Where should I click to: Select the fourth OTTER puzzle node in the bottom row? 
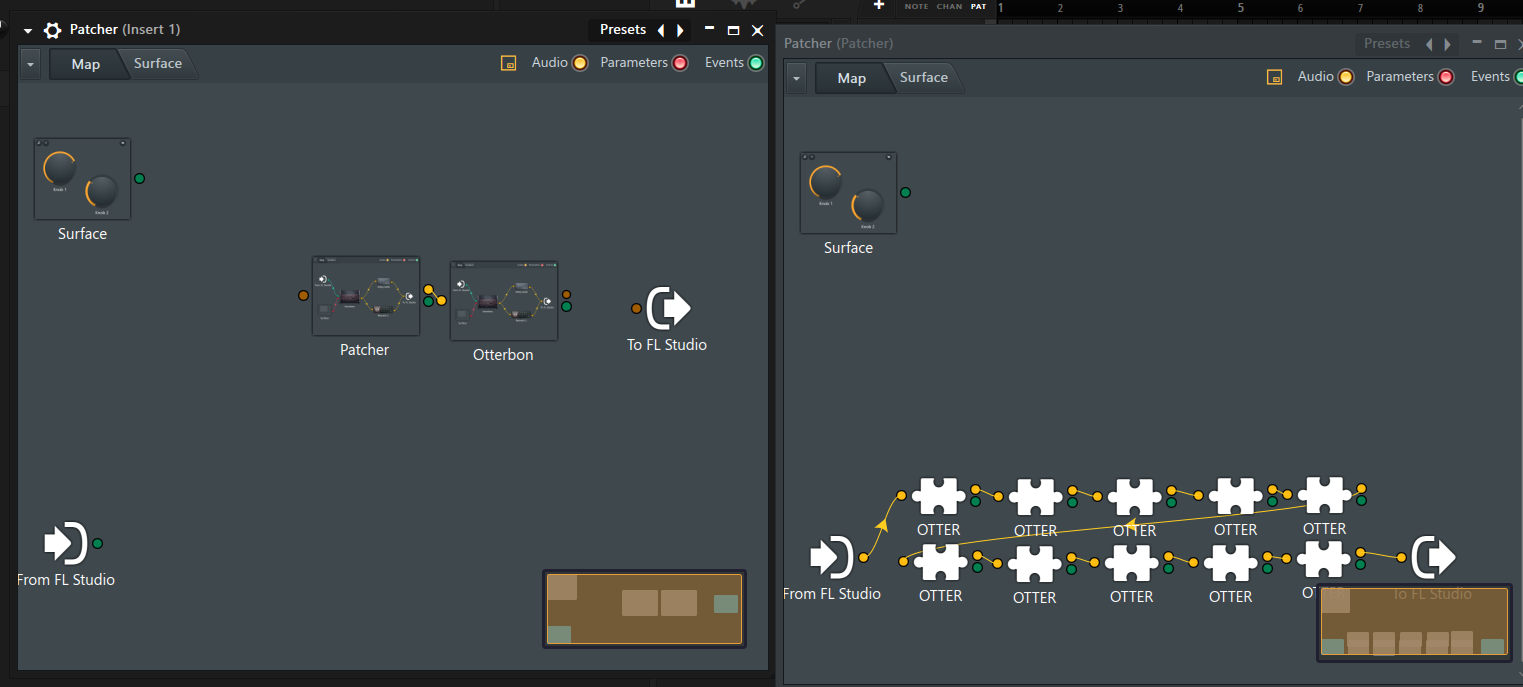(x=1230, y=563)
